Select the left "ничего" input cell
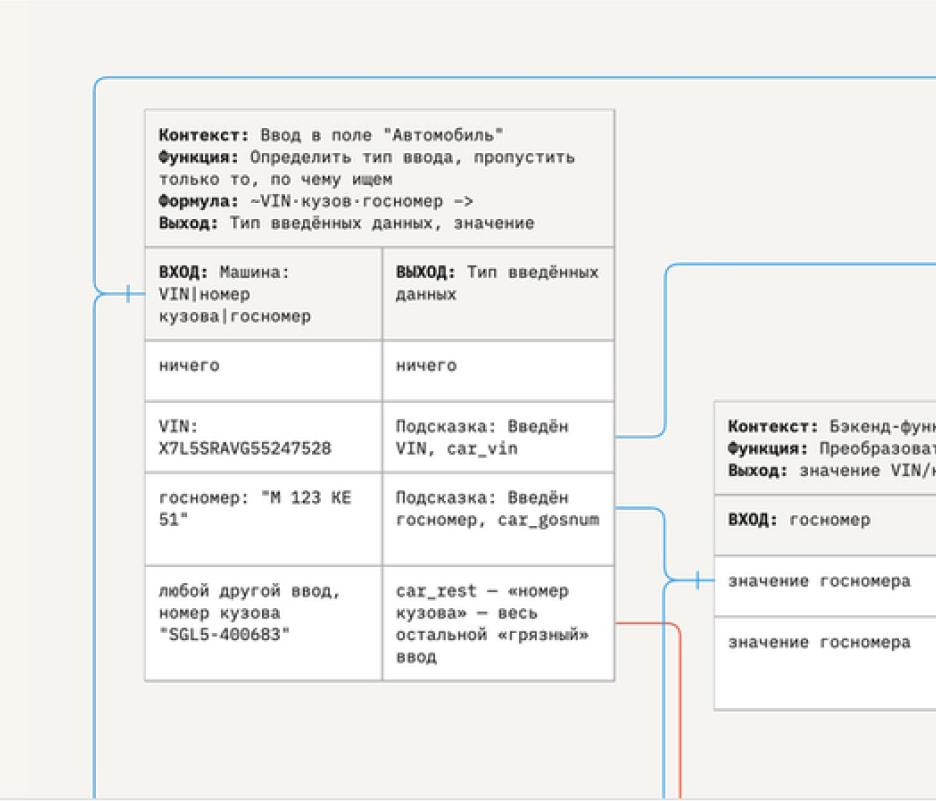Screen dimensions: 936x801 (x=263, y=370)
